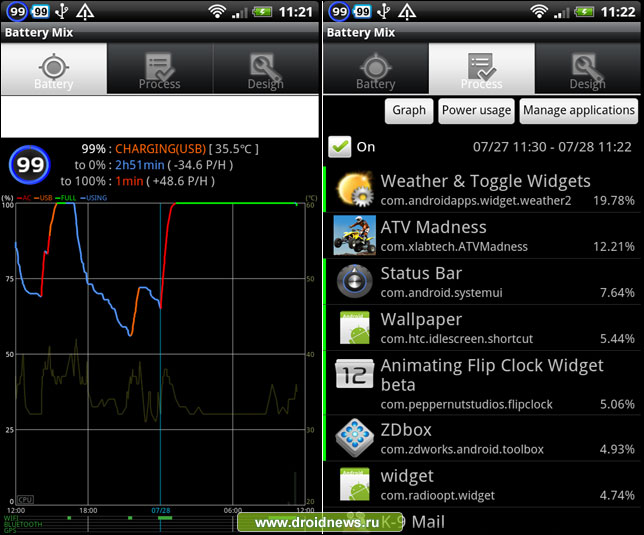Click rectangular 99 battery icon in left status bar
Viewport: 644px width, 535px height.
coord(40,11)
